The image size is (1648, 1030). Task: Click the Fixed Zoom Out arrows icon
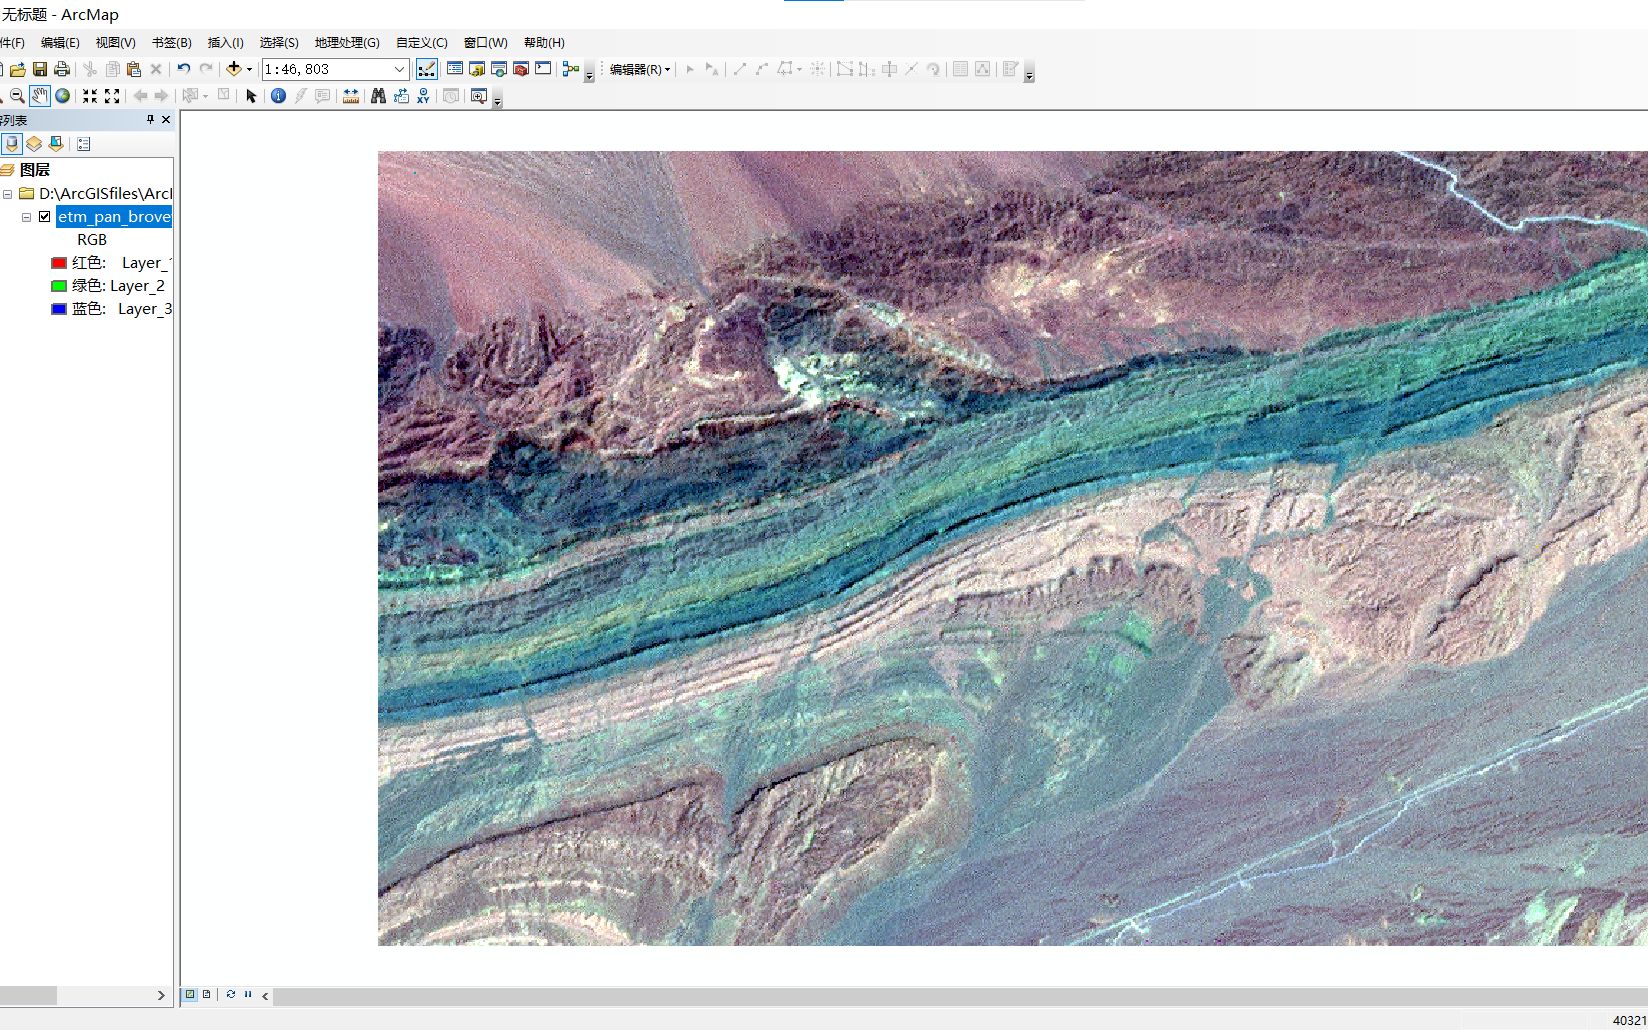point(112,96)
